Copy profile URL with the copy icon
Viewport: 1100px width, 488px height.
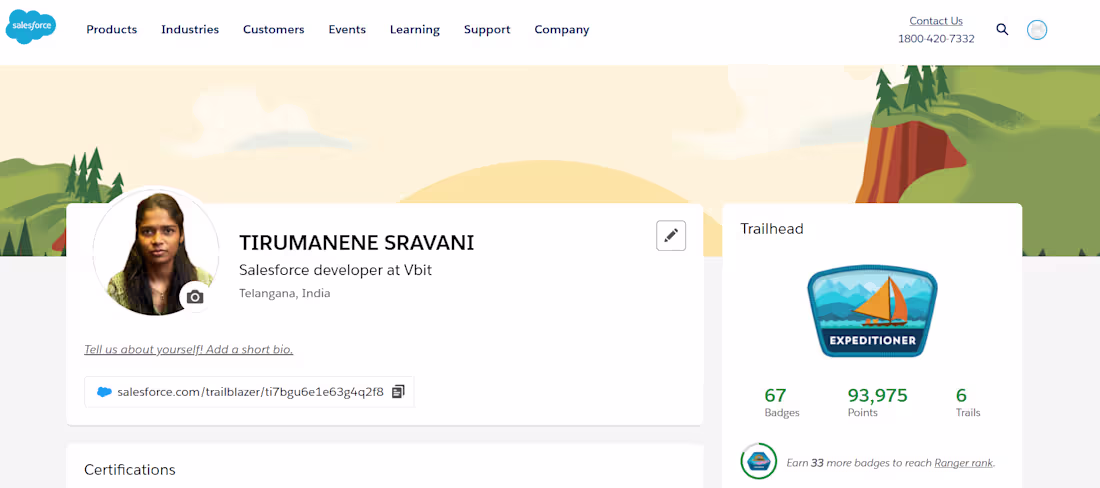tap(398, 391)
